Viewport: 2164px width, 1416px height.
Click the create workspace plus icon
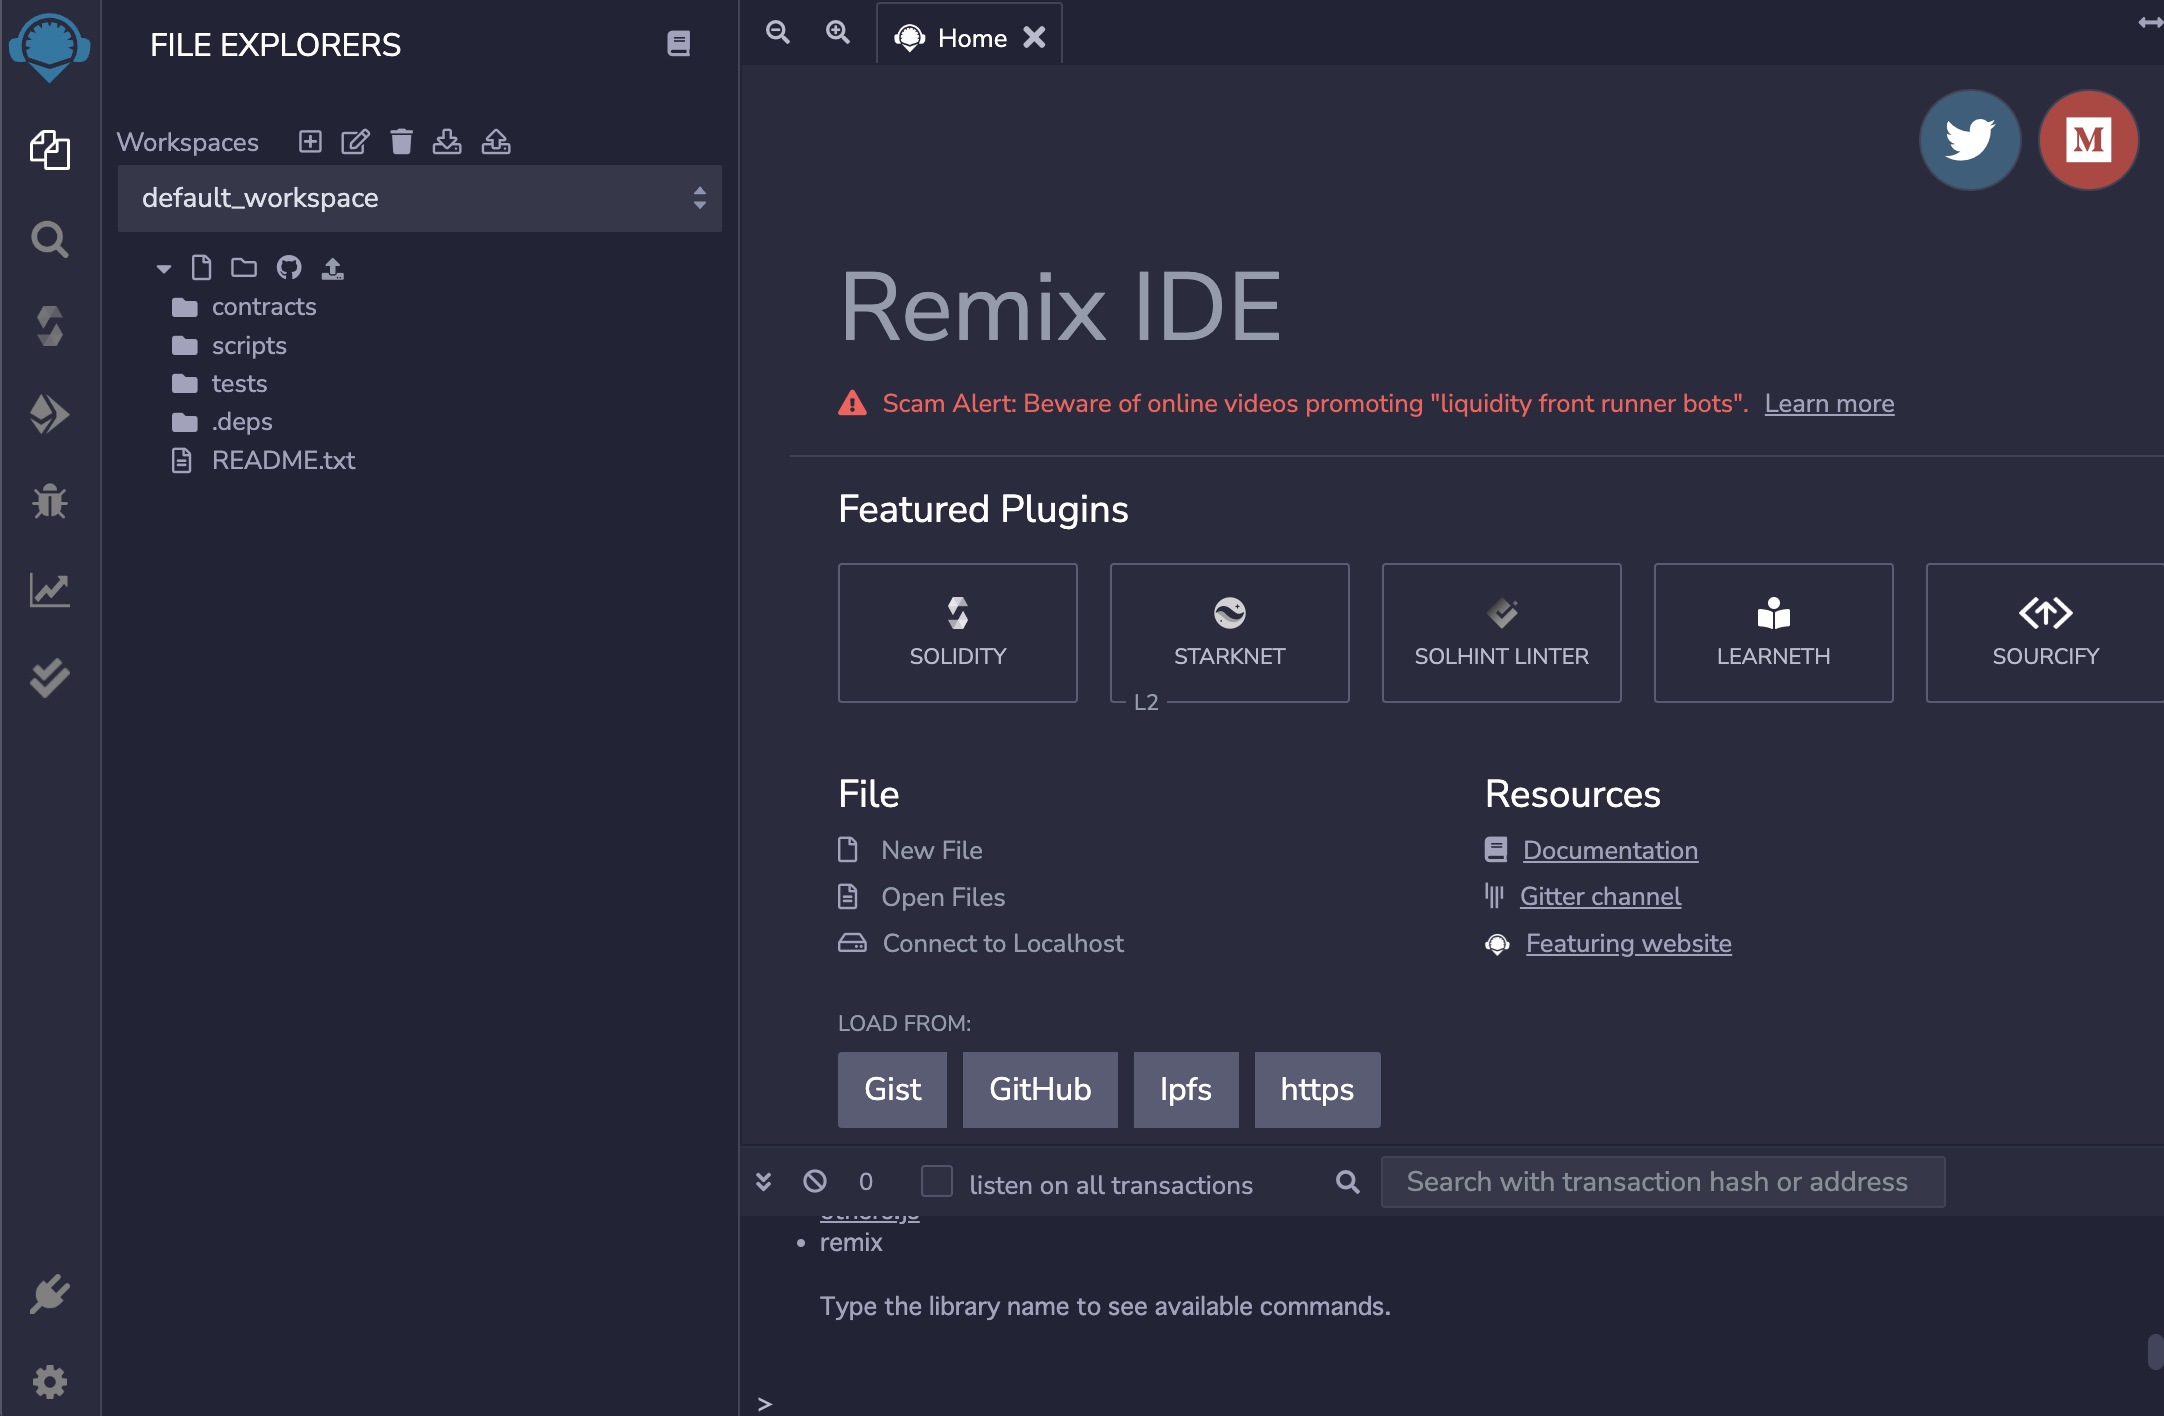pos(310,142)
